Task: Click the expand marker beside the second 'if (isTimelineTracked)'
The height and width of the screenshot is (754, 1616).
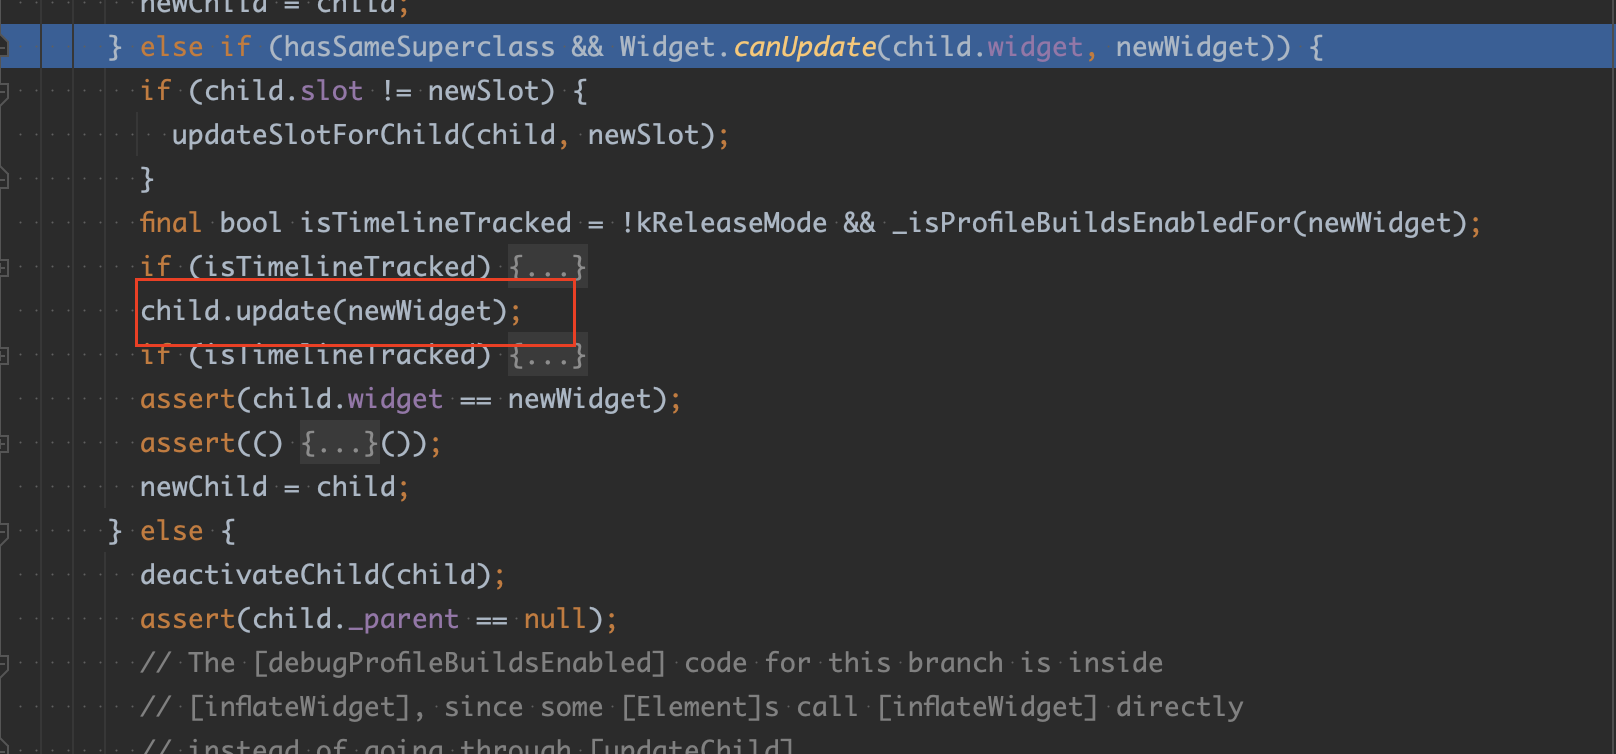Action: (3, 355)
